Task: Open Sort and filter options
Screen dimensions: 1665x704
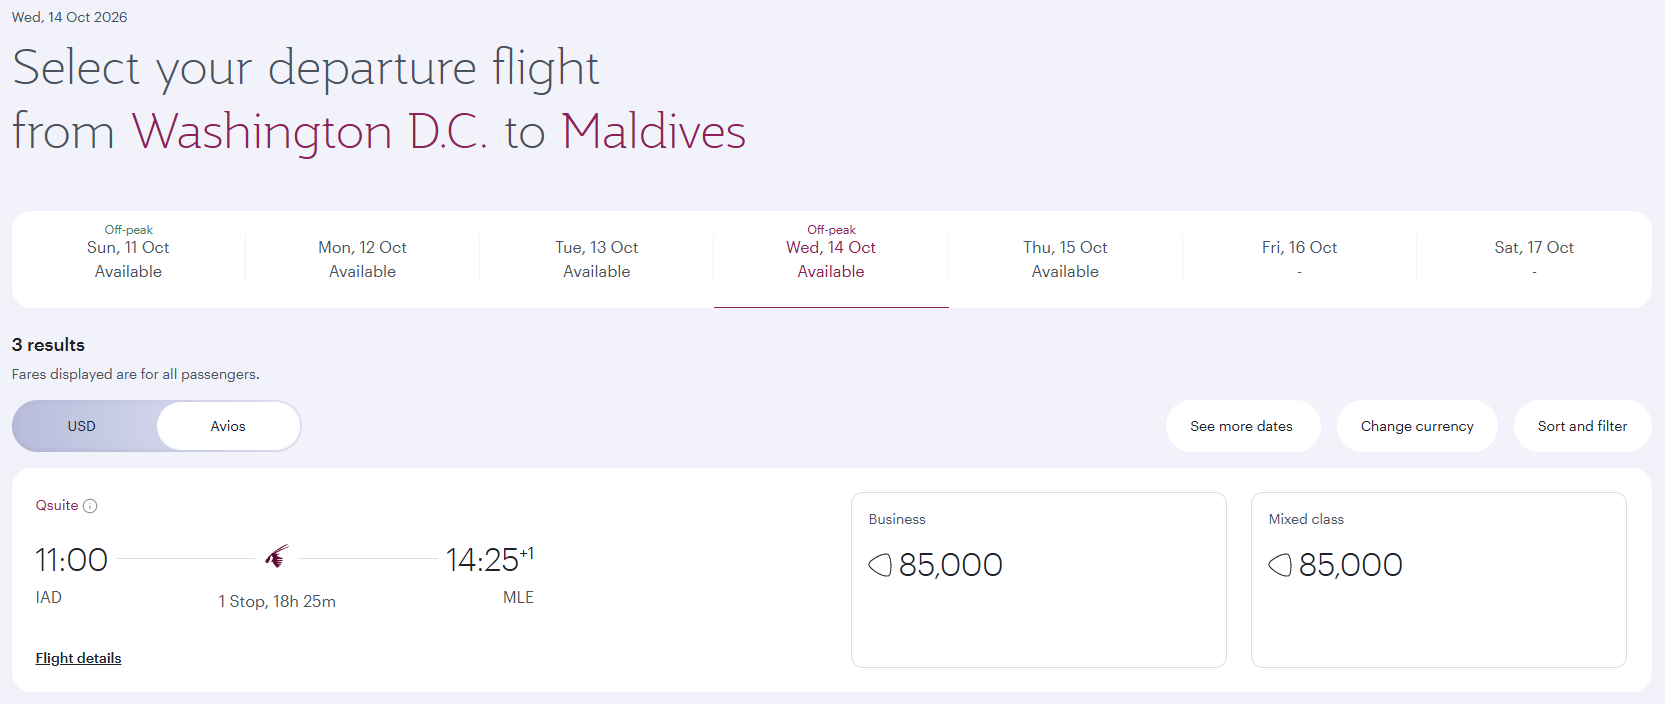Action: [x=1582, y=426]
